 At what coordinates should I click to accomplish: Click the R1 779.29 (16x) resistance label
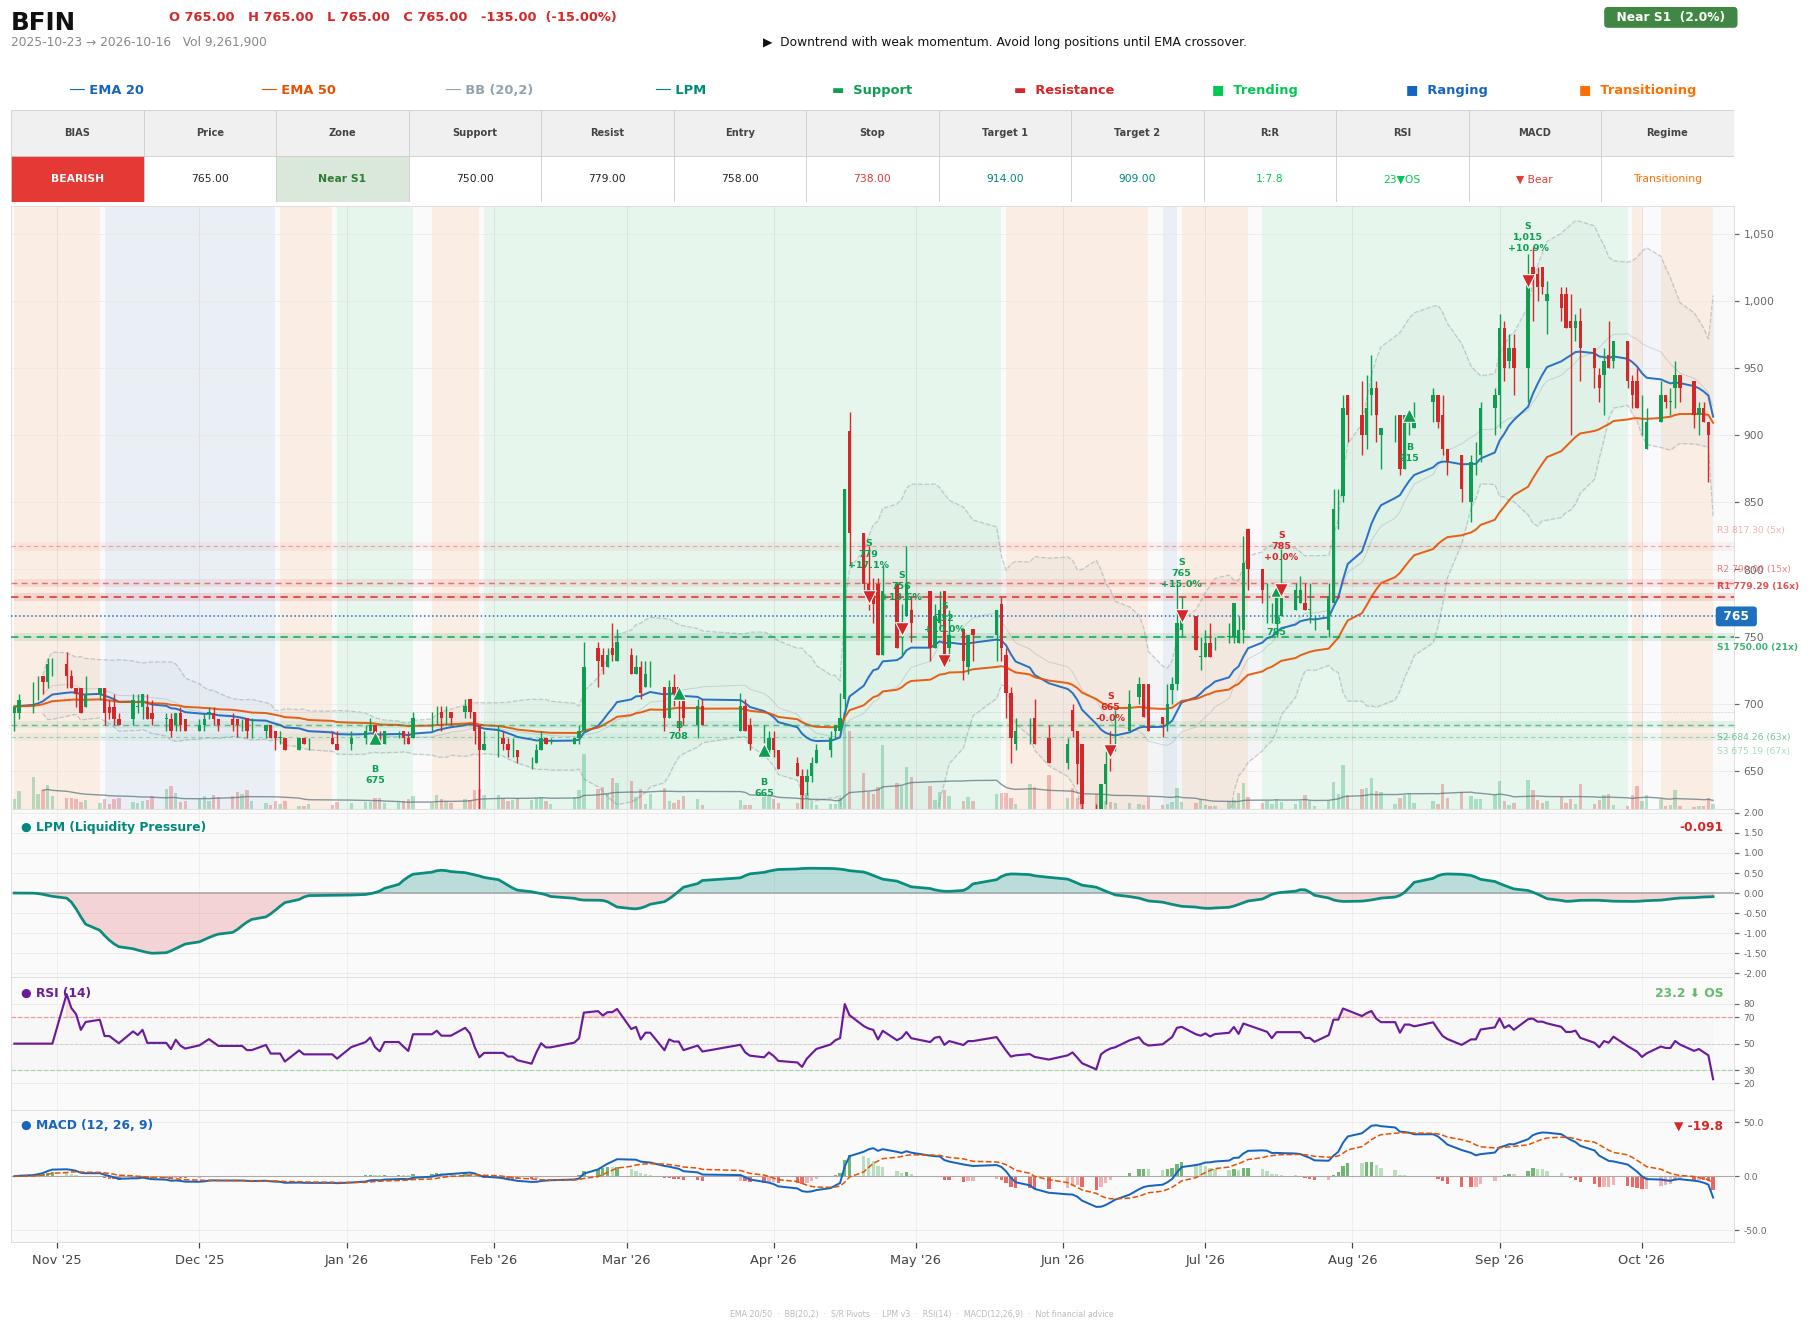point(1757,586)
